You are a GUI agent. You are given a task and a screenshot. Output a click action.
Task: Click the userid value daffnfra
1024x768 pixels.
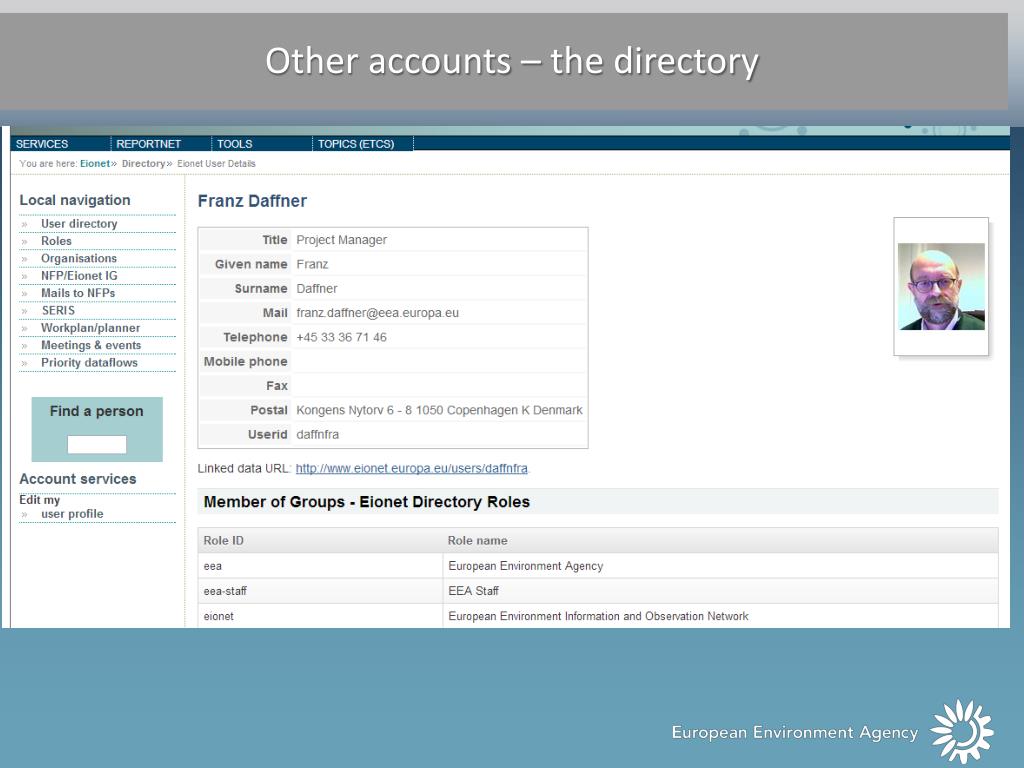[317, 434]
